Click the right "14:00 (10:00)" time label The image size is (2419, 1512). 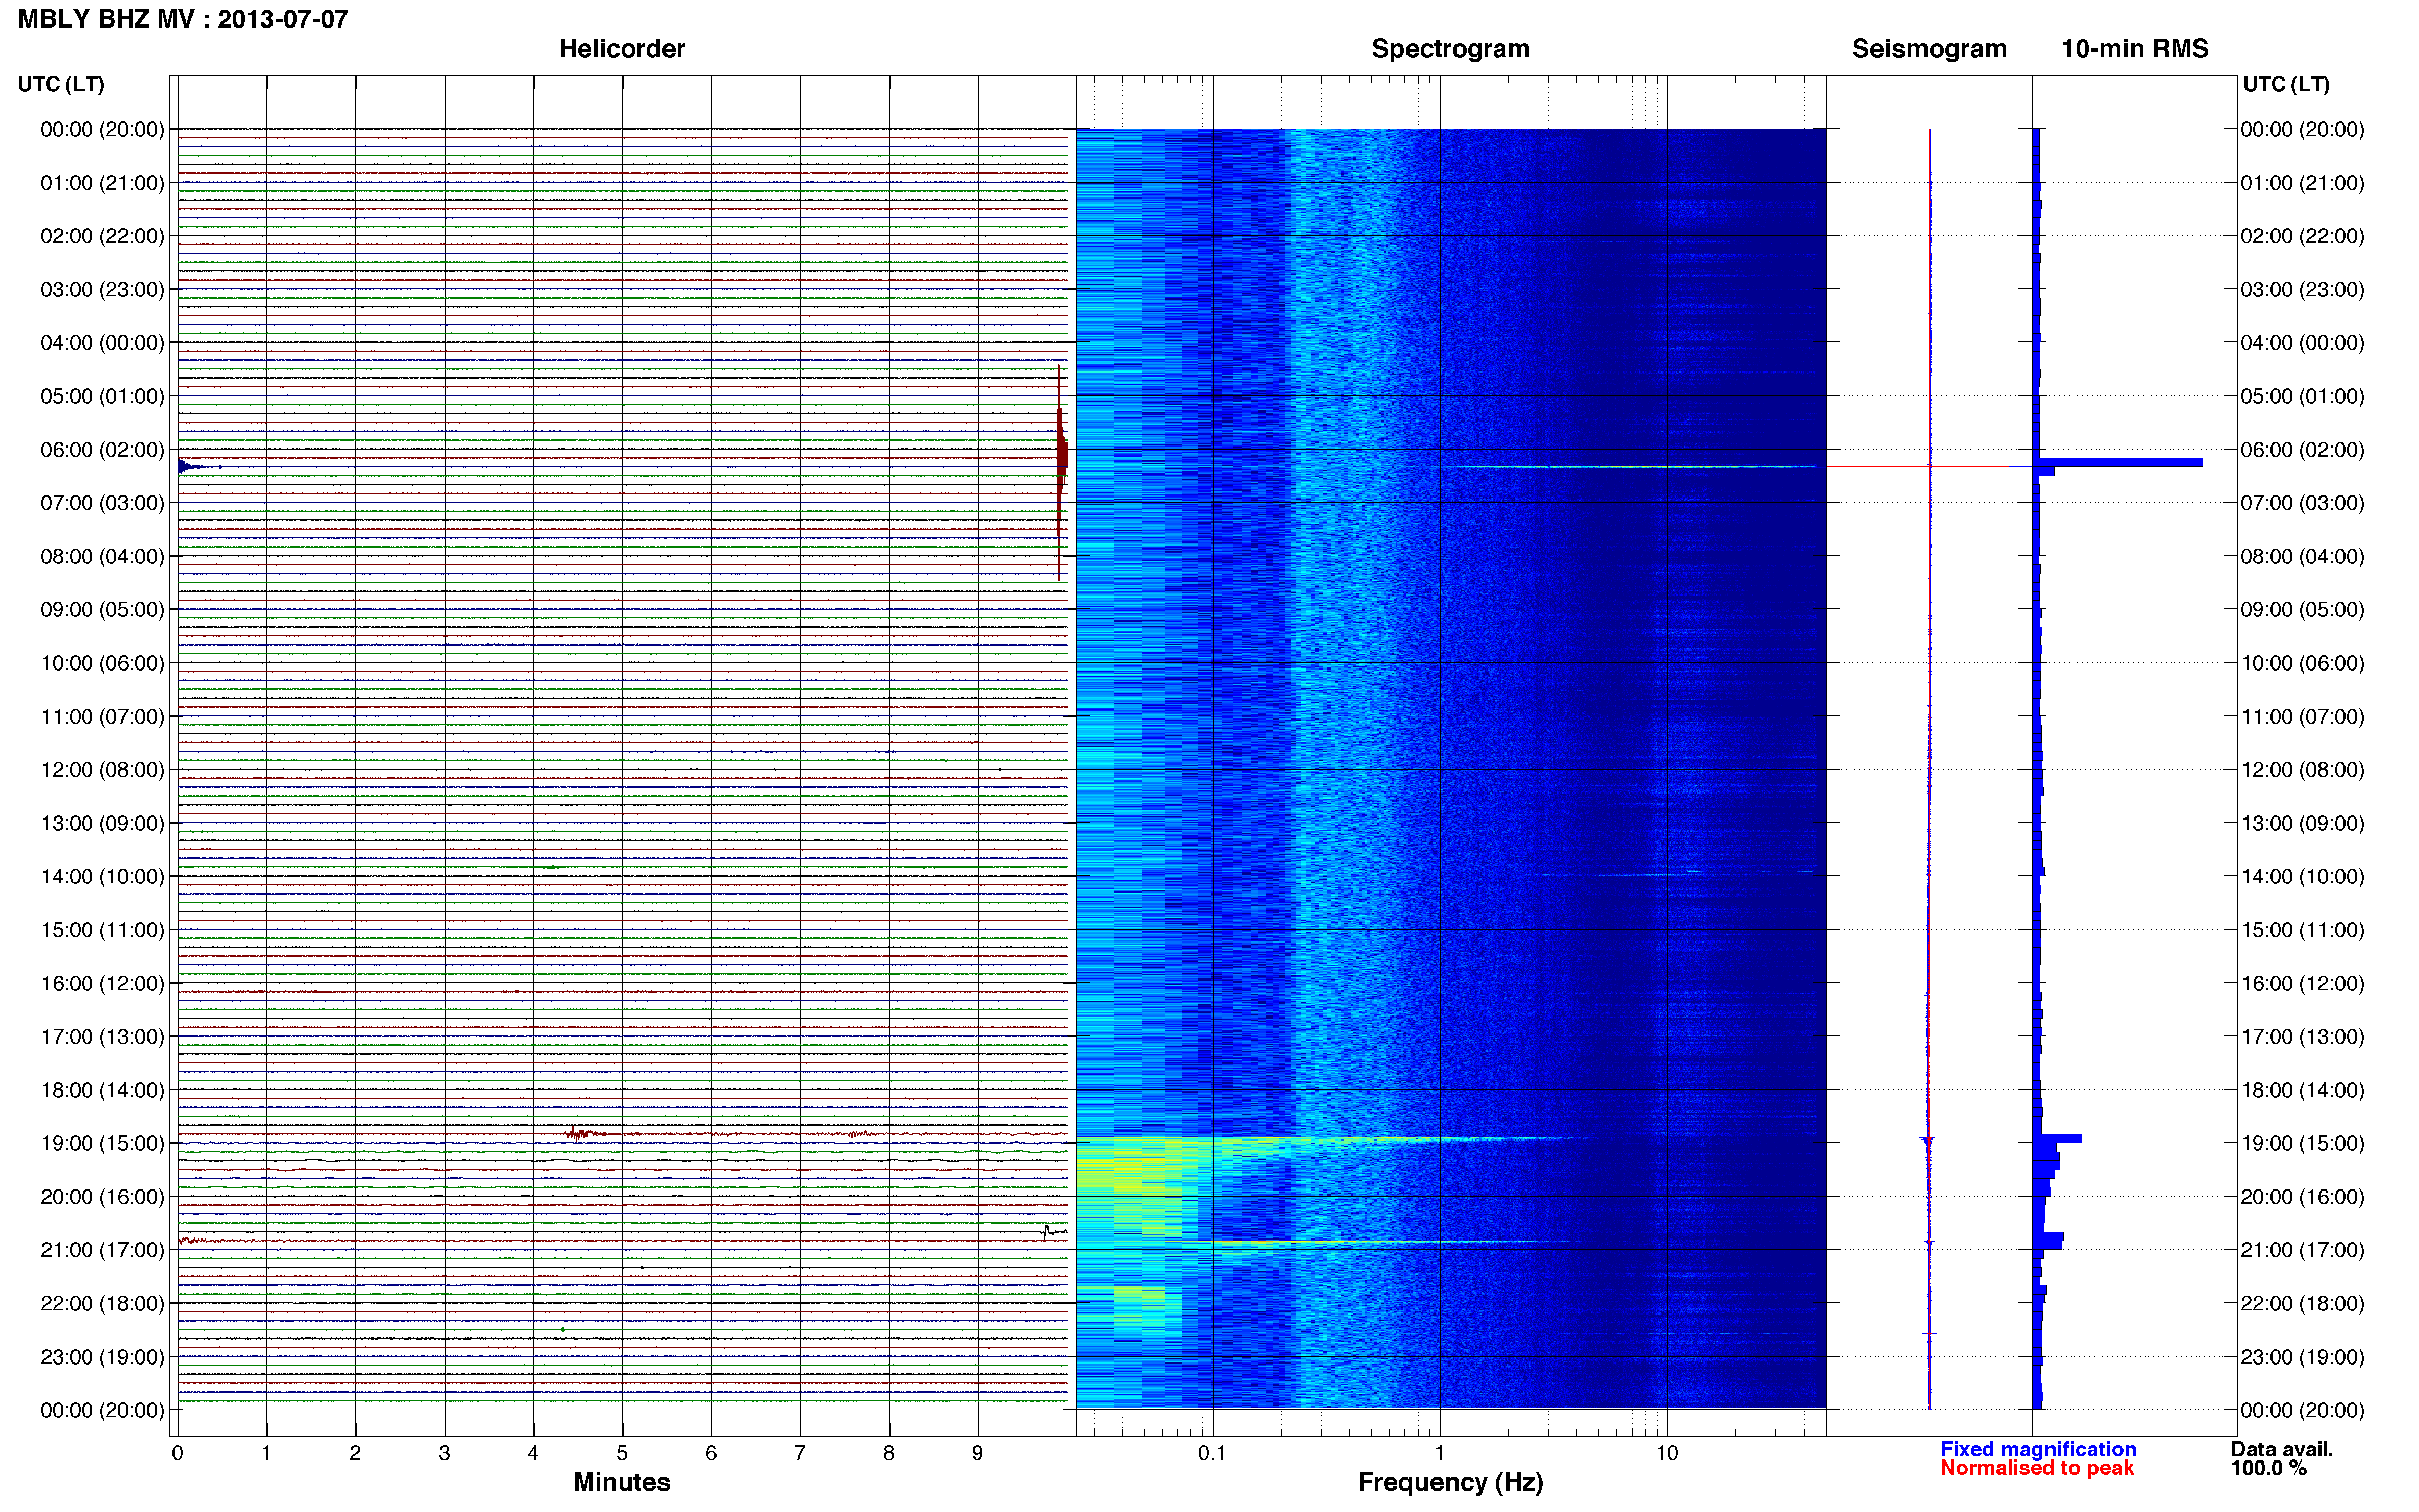click(2302, 876)
